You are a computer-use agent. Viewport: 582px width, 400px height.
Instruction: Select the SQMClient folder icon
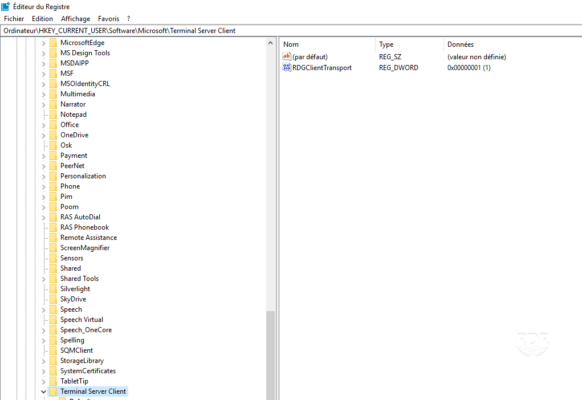coord(53,351)
